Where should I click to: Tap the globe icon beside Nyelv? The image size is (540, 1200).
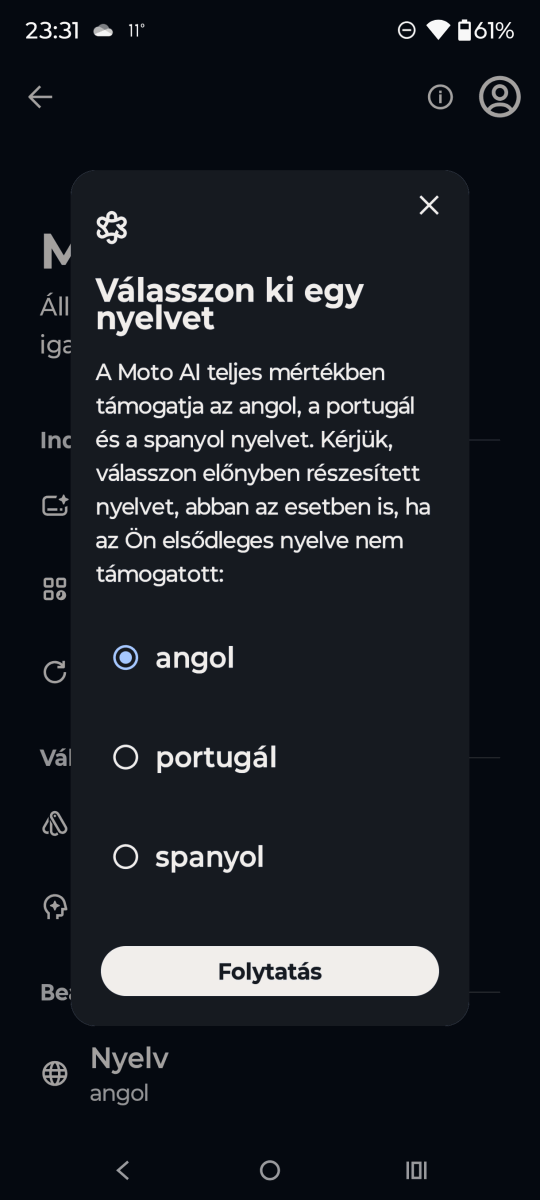[55, 1074]
